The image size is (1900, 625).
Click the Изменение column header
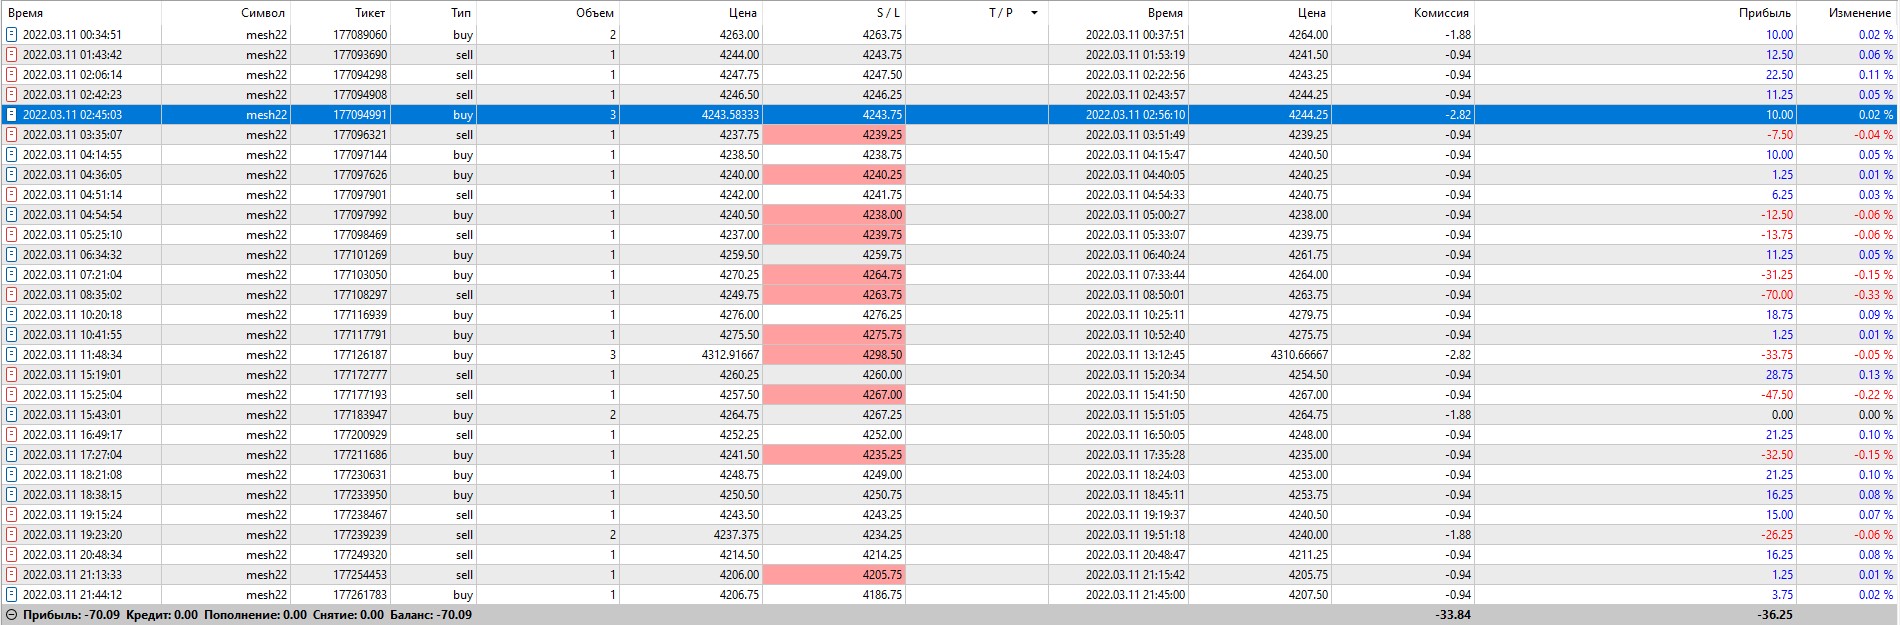click(1859, 13)
